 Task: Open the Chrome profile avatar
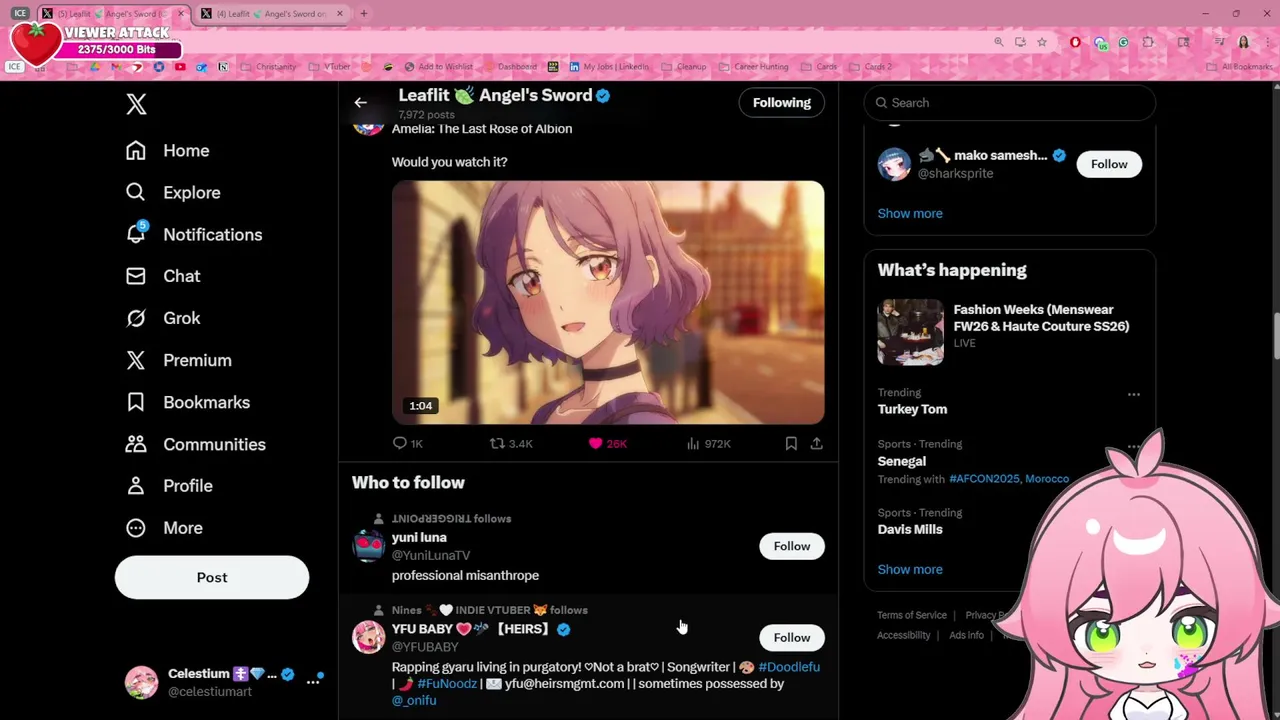click(1244, 42)
